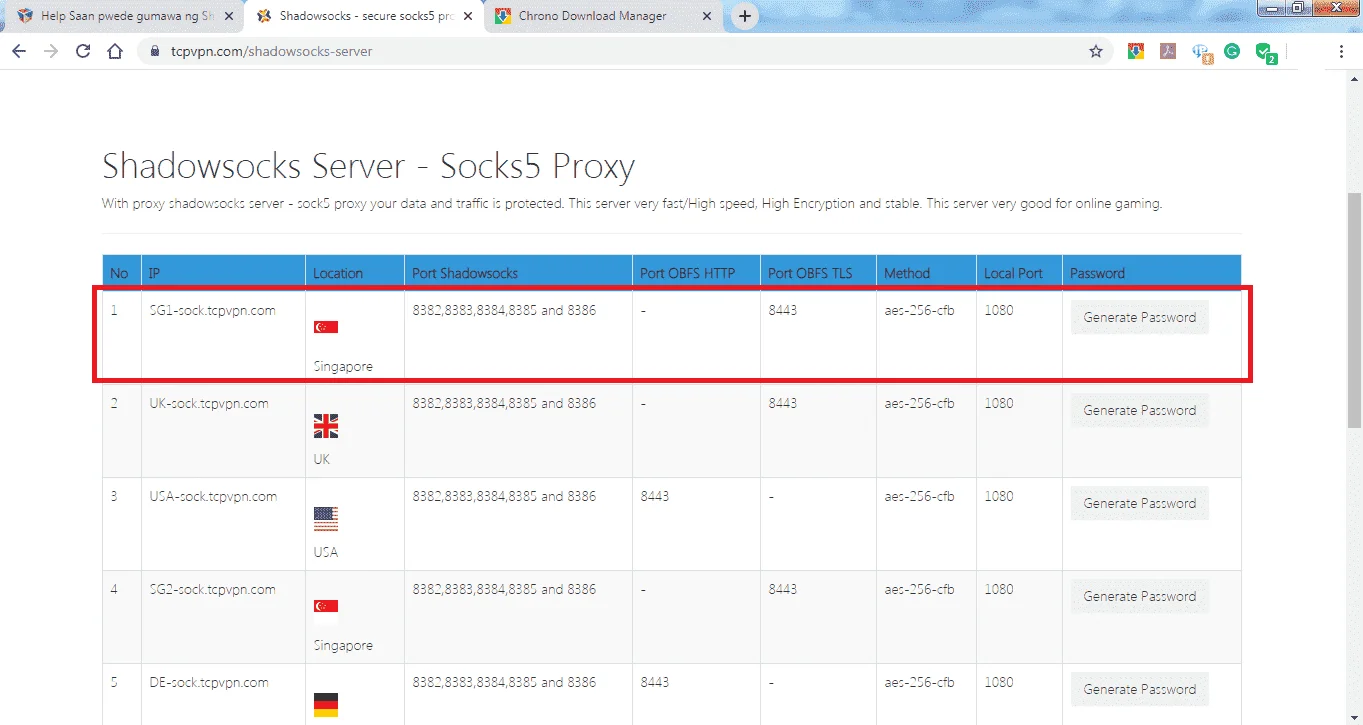The width and height of the screenshot is (1363, 725).
Task: Generate password for USA-sock server
Action: (x=1139, y=503)
